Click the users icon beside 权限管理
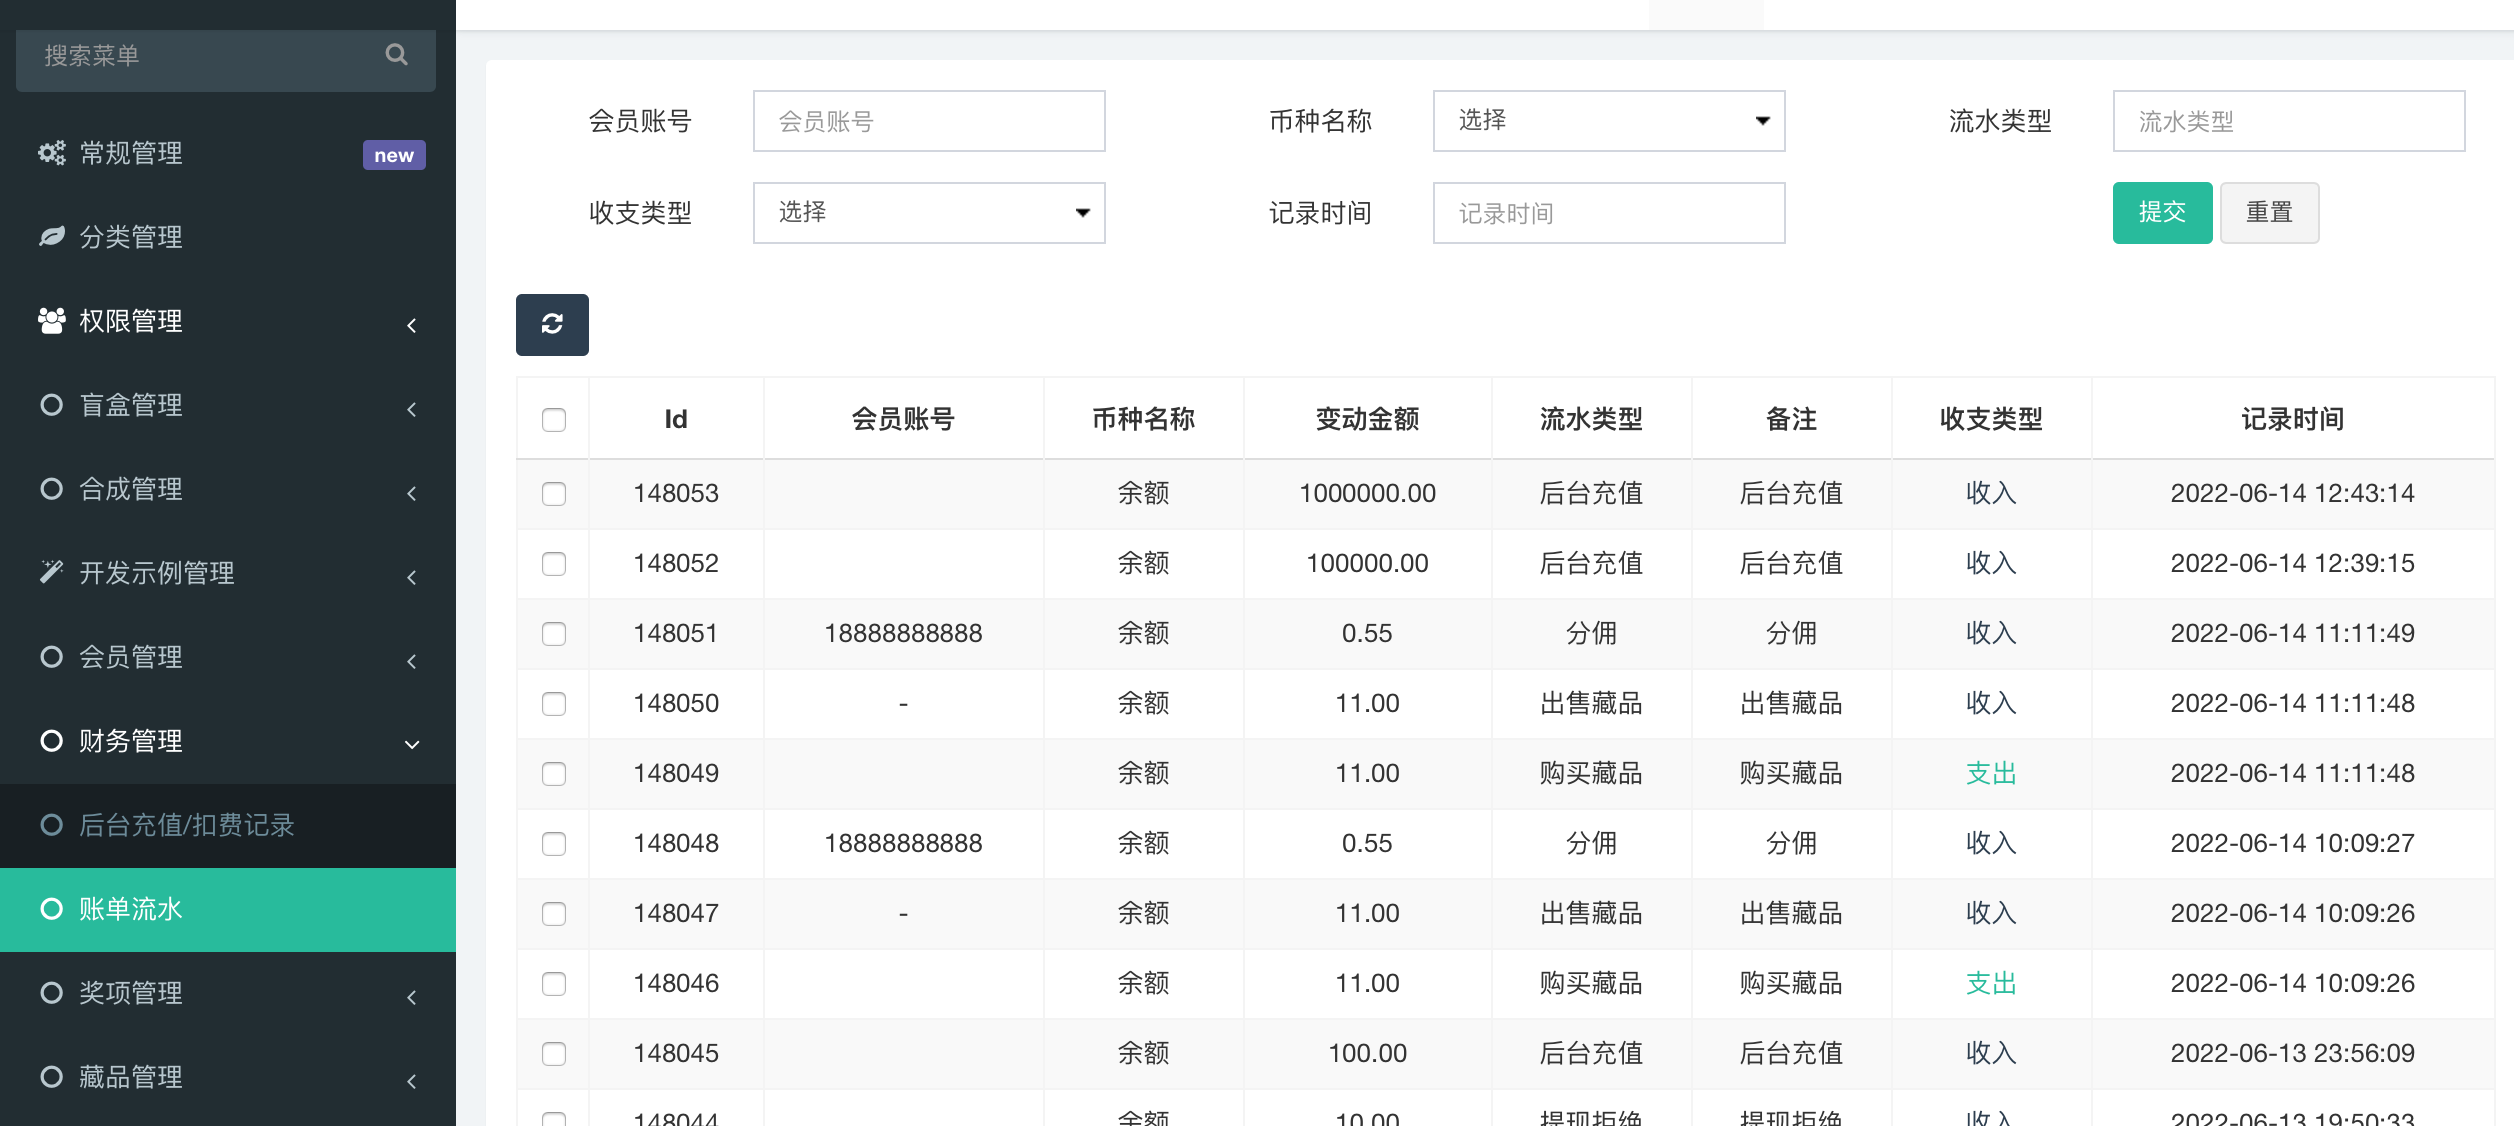The width and height of the screenshot is (2514, 1126). 51,321
